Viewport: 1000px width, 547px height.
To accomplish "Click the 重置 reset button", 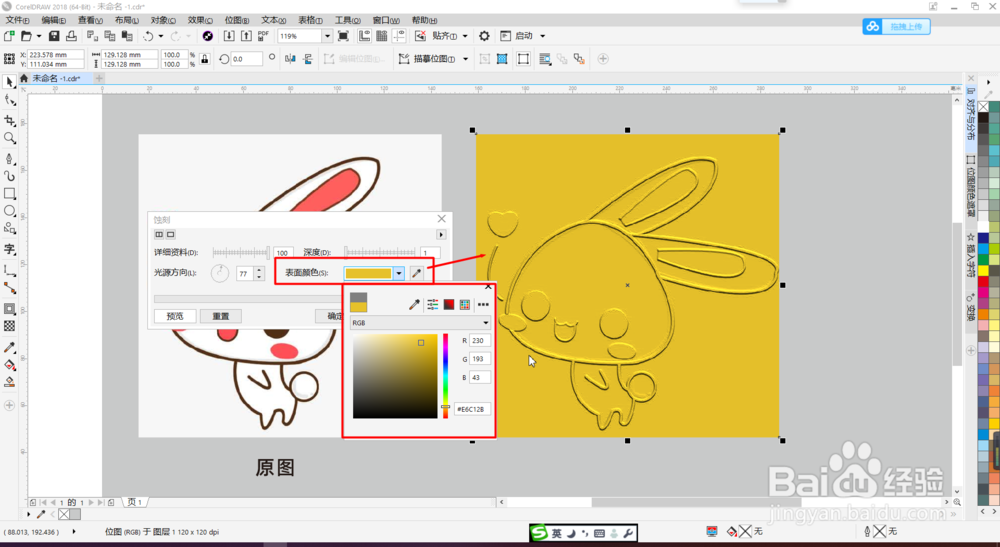I will (x=221, y=316).
